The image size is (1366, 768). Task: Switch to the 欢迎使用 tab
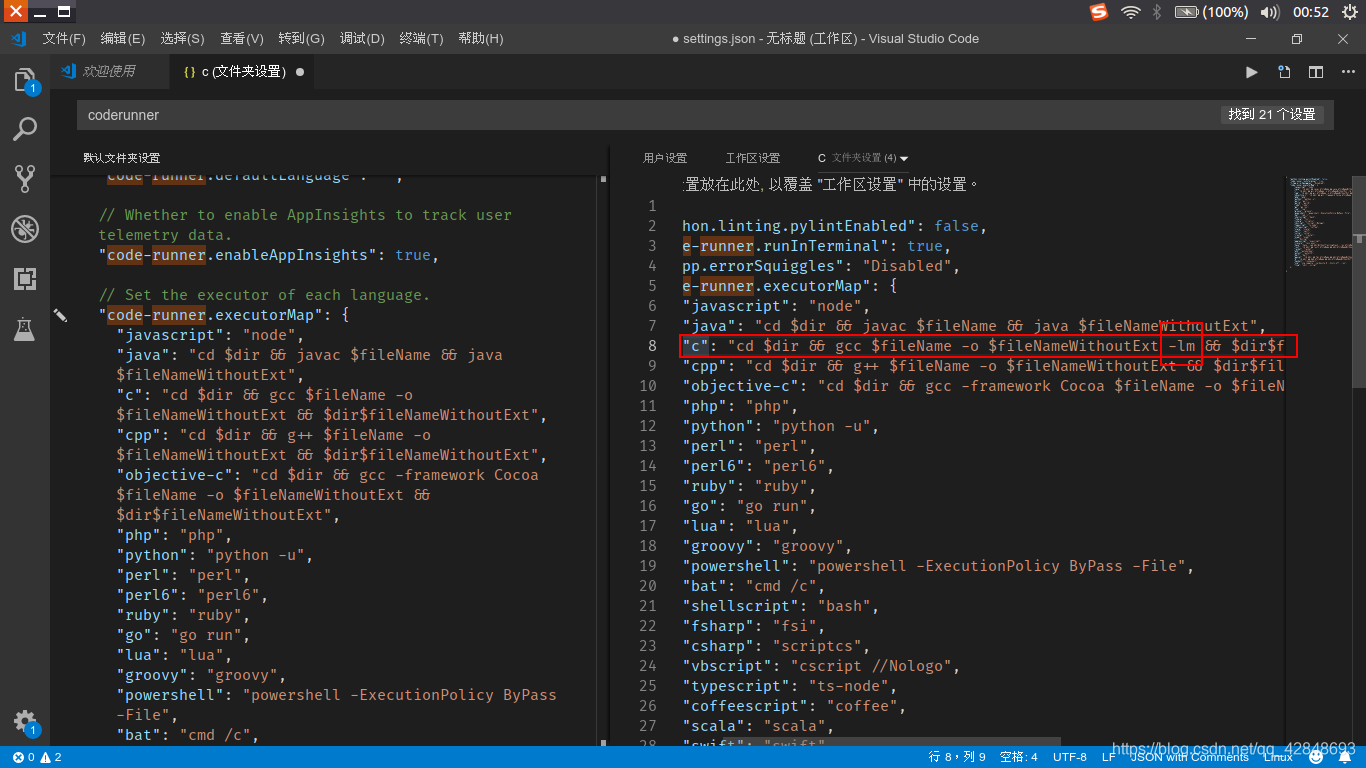(x=109, y=71)
